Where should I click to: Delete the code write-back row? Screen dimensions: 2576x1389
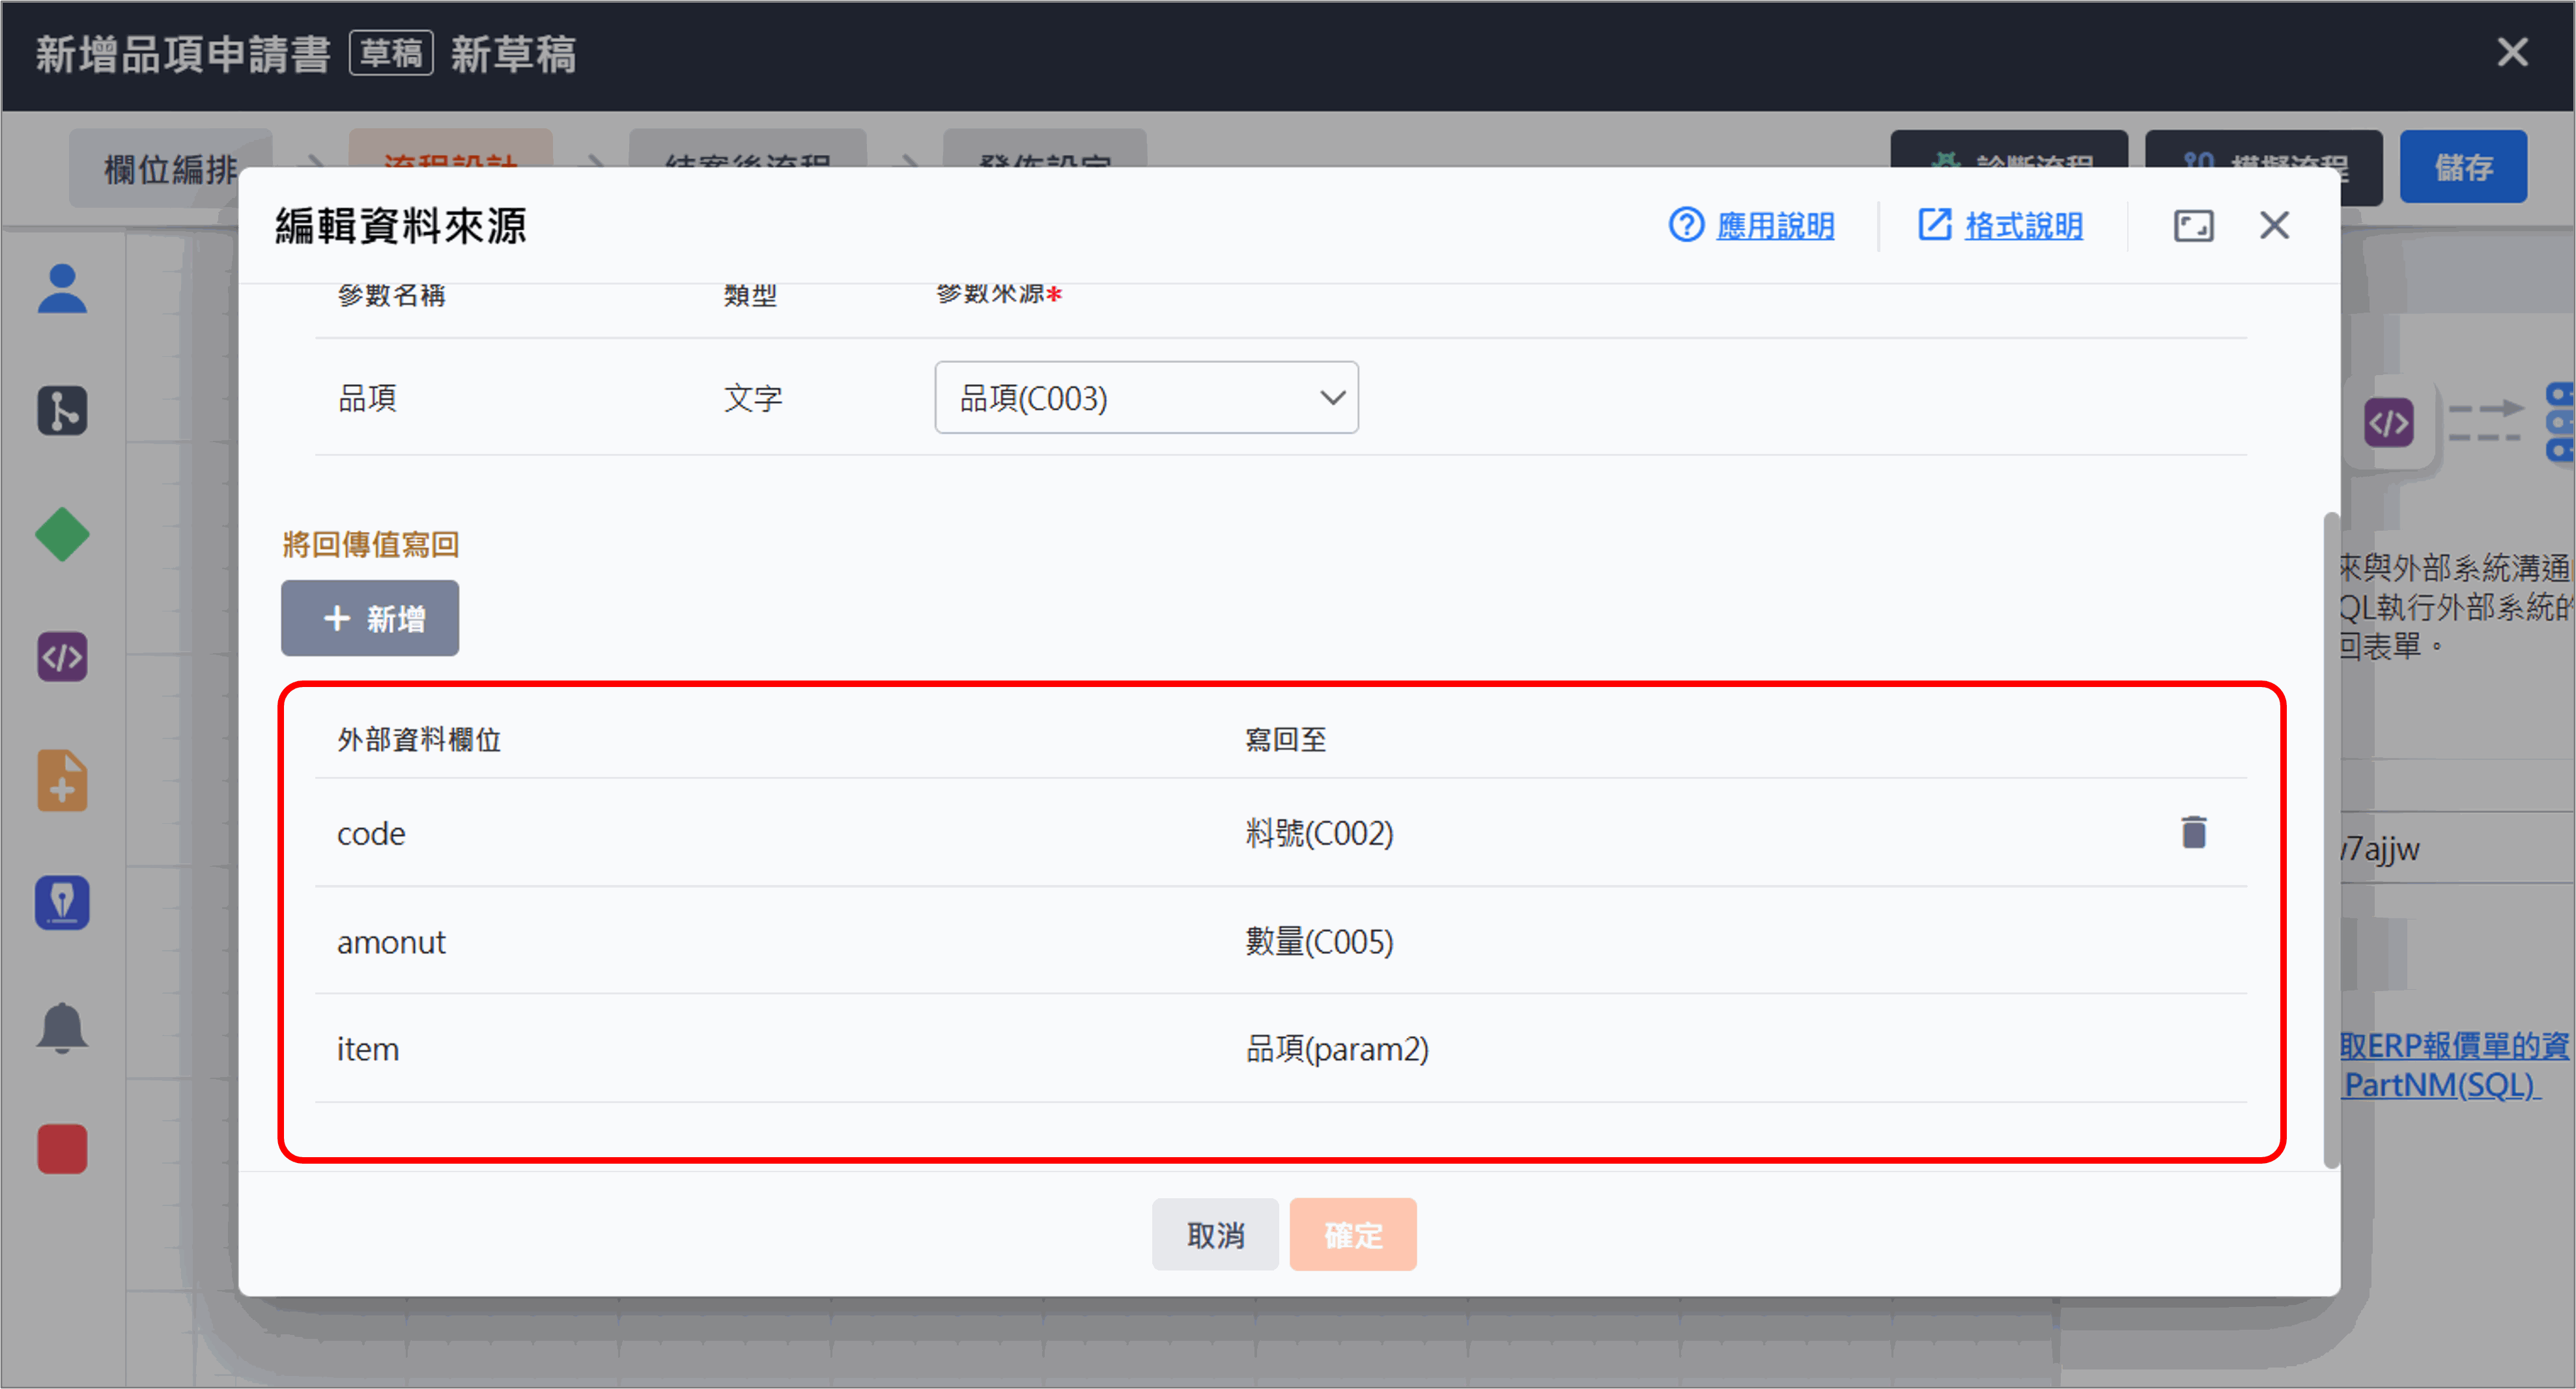coord(2193,832)
